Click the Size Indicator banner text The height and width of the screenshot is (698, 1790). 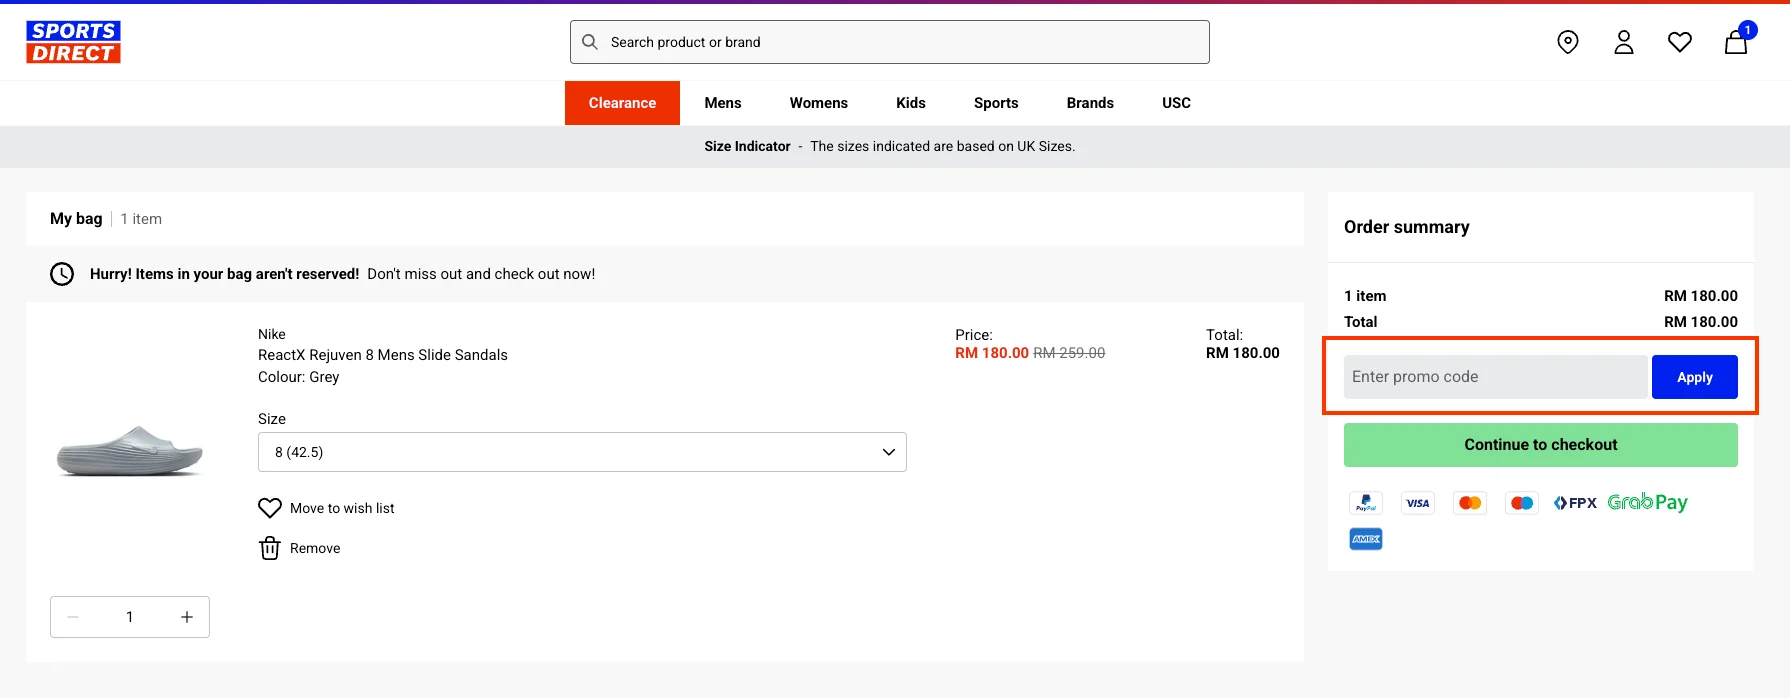click(890, 146)
